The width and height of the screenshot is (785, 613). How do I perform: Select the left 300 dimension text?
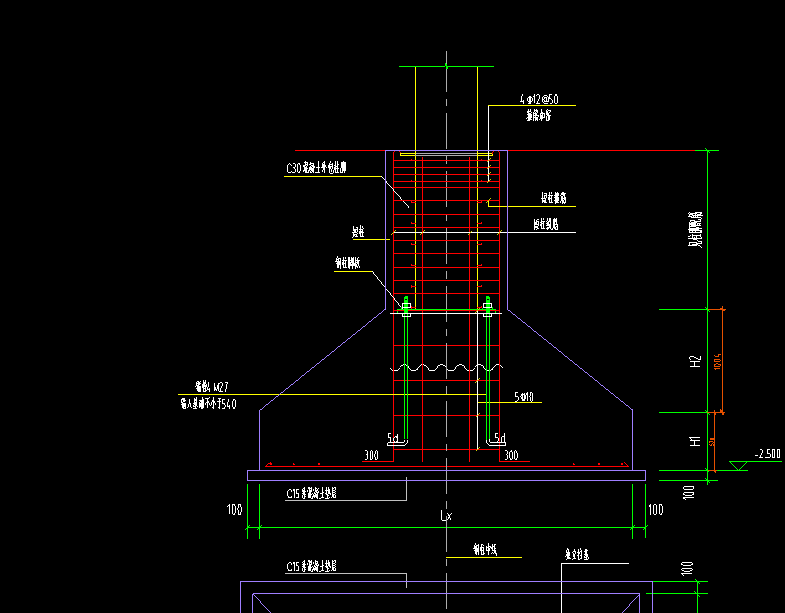pos(371,455)
